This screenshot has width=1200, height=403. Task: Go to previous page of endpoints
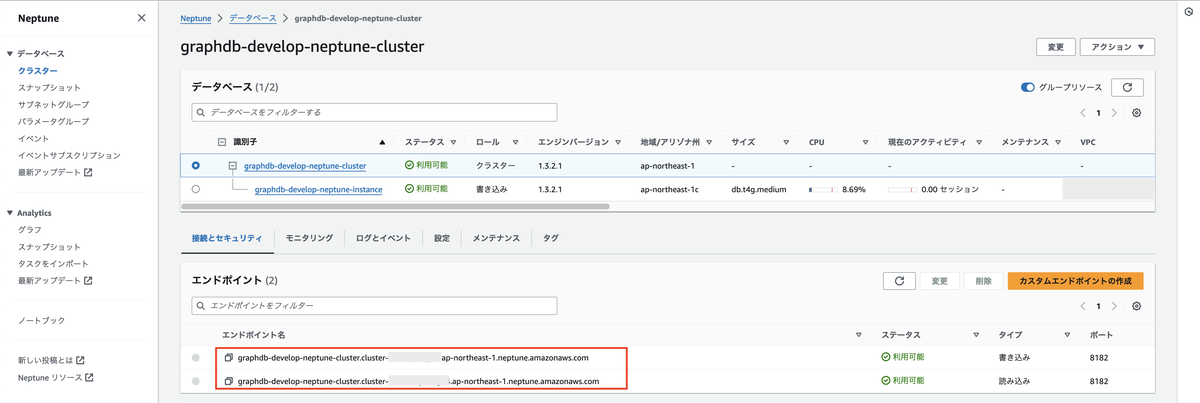(1083, 306)
